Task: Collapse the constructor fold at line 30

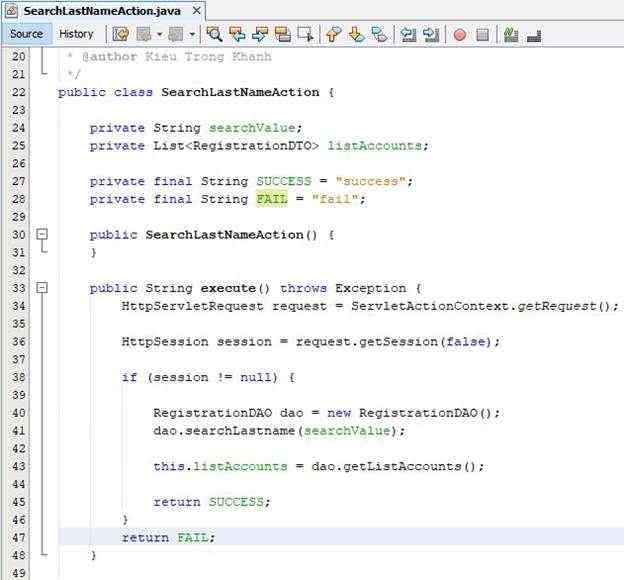Action: (42, 234)
